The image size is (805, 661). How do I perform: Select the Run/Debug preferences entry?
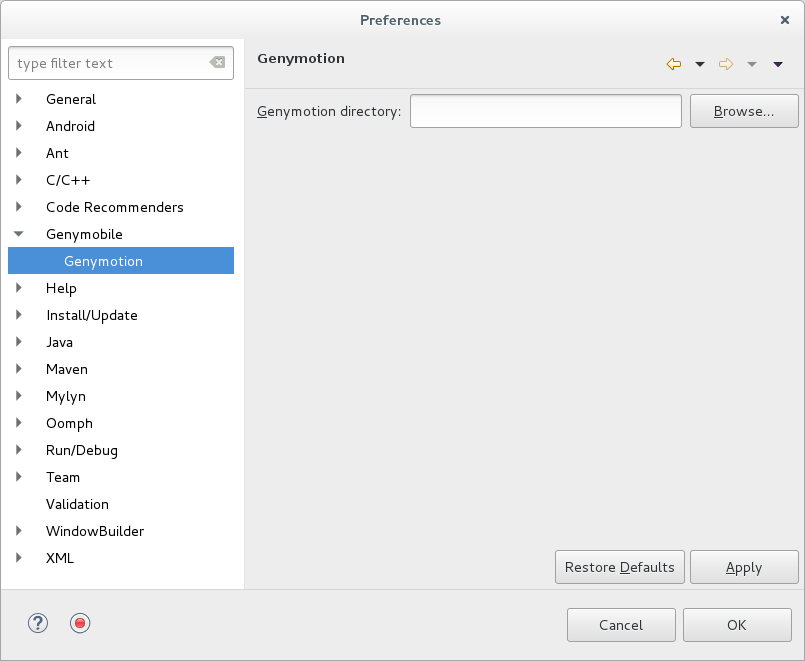(82, 450)
